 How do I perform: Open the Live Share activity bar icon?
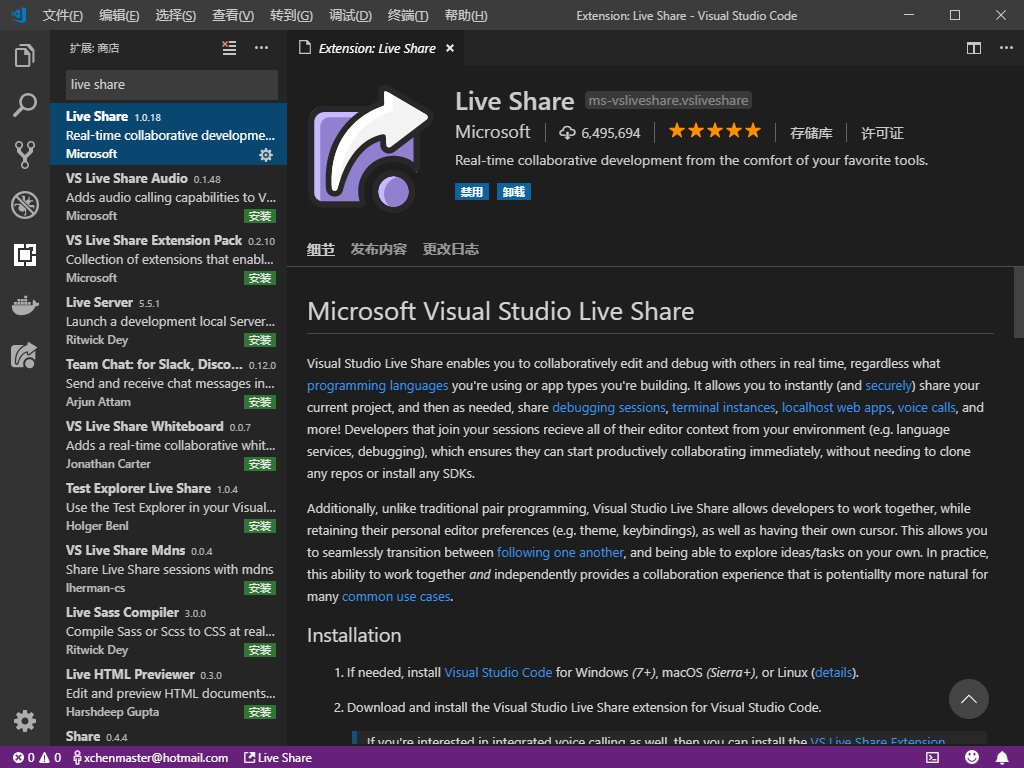point(25,355)
